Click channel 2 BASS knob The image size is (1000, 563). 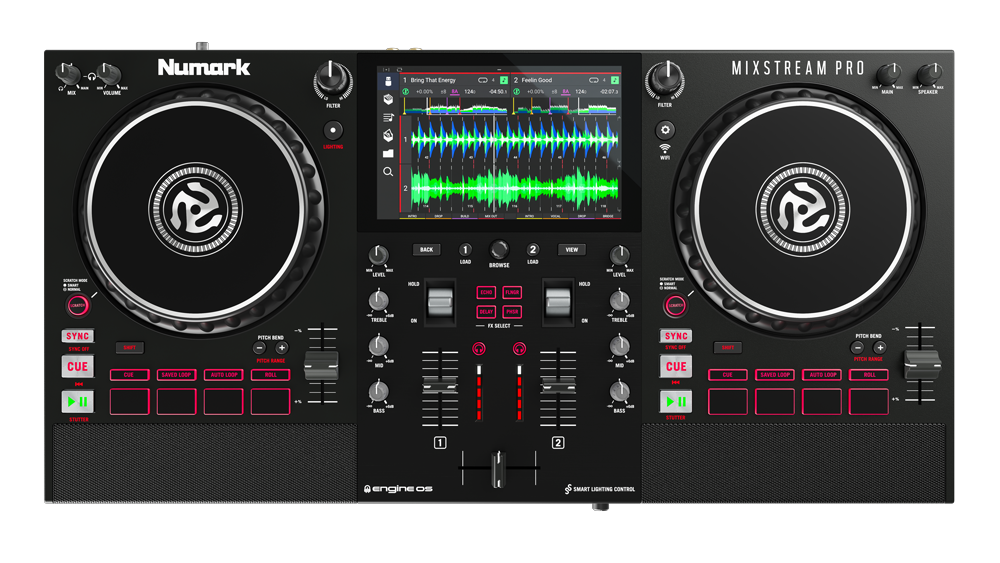(x=620, y=391)
